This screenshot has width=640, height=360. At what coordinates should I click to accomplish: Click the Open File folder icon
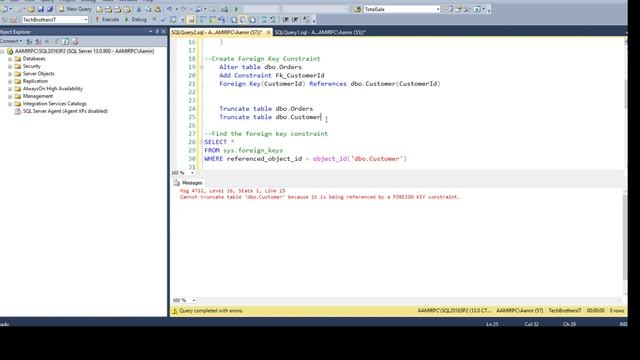(x=31, y=9)
